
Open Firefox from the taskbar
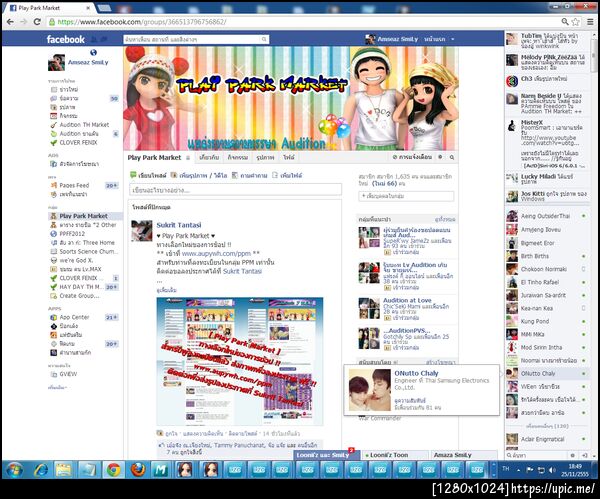click(x=138, y=470)
